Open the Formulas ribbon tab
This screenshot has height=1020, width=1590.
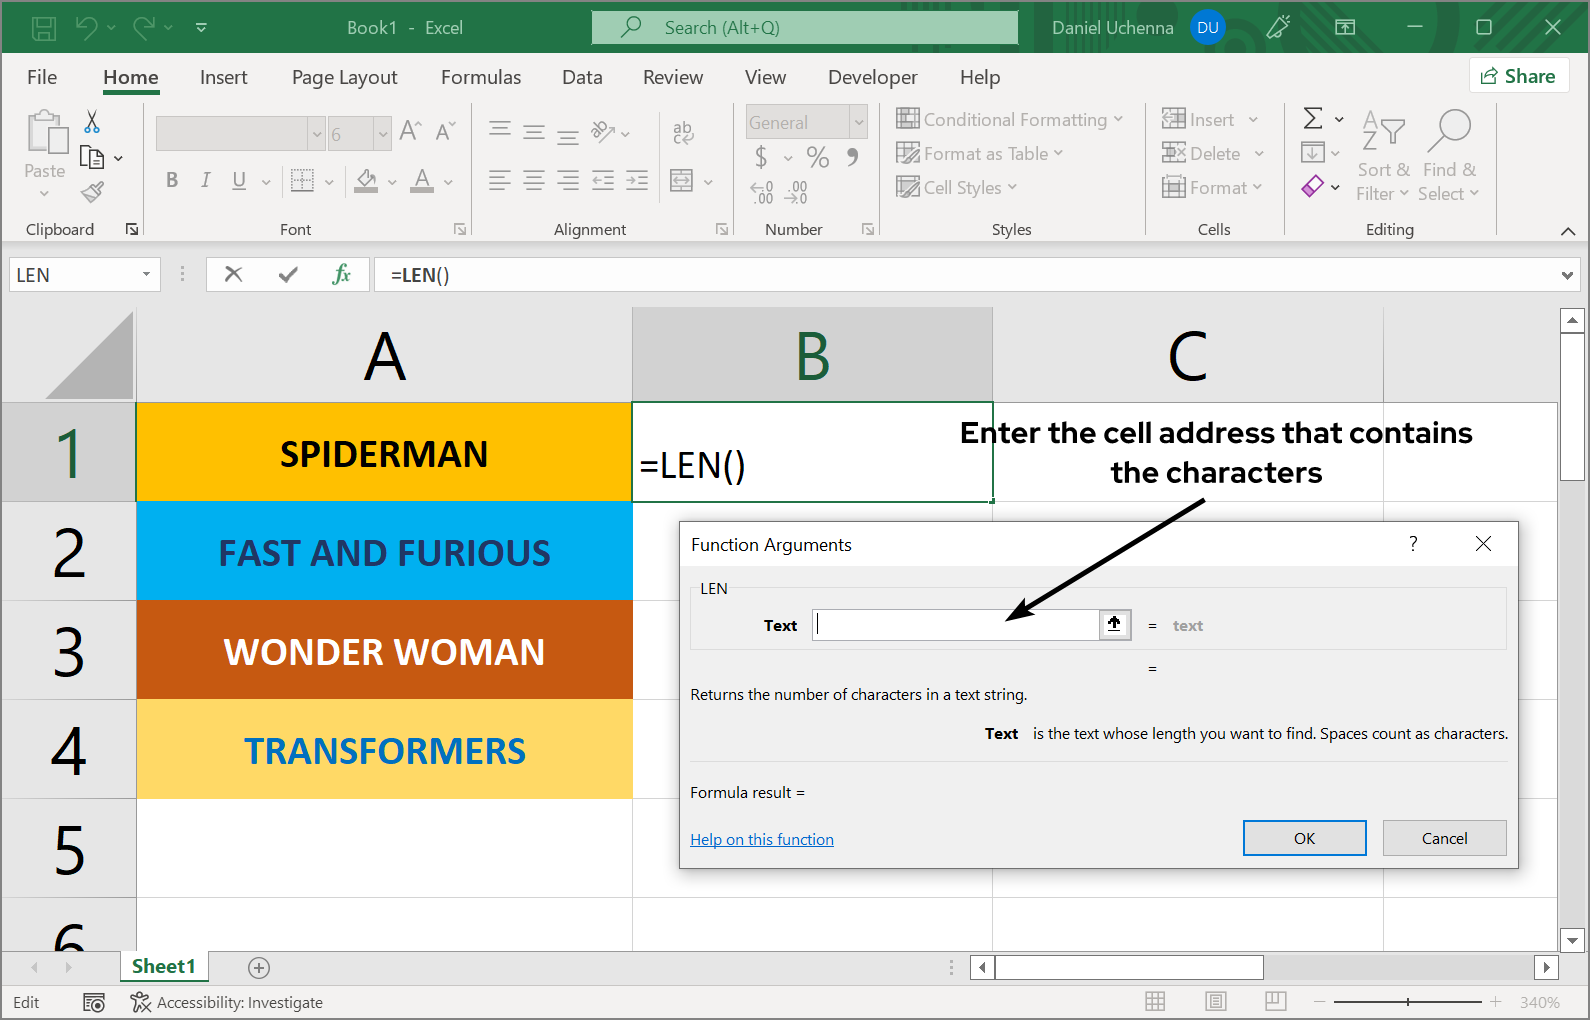coord(481,77)
